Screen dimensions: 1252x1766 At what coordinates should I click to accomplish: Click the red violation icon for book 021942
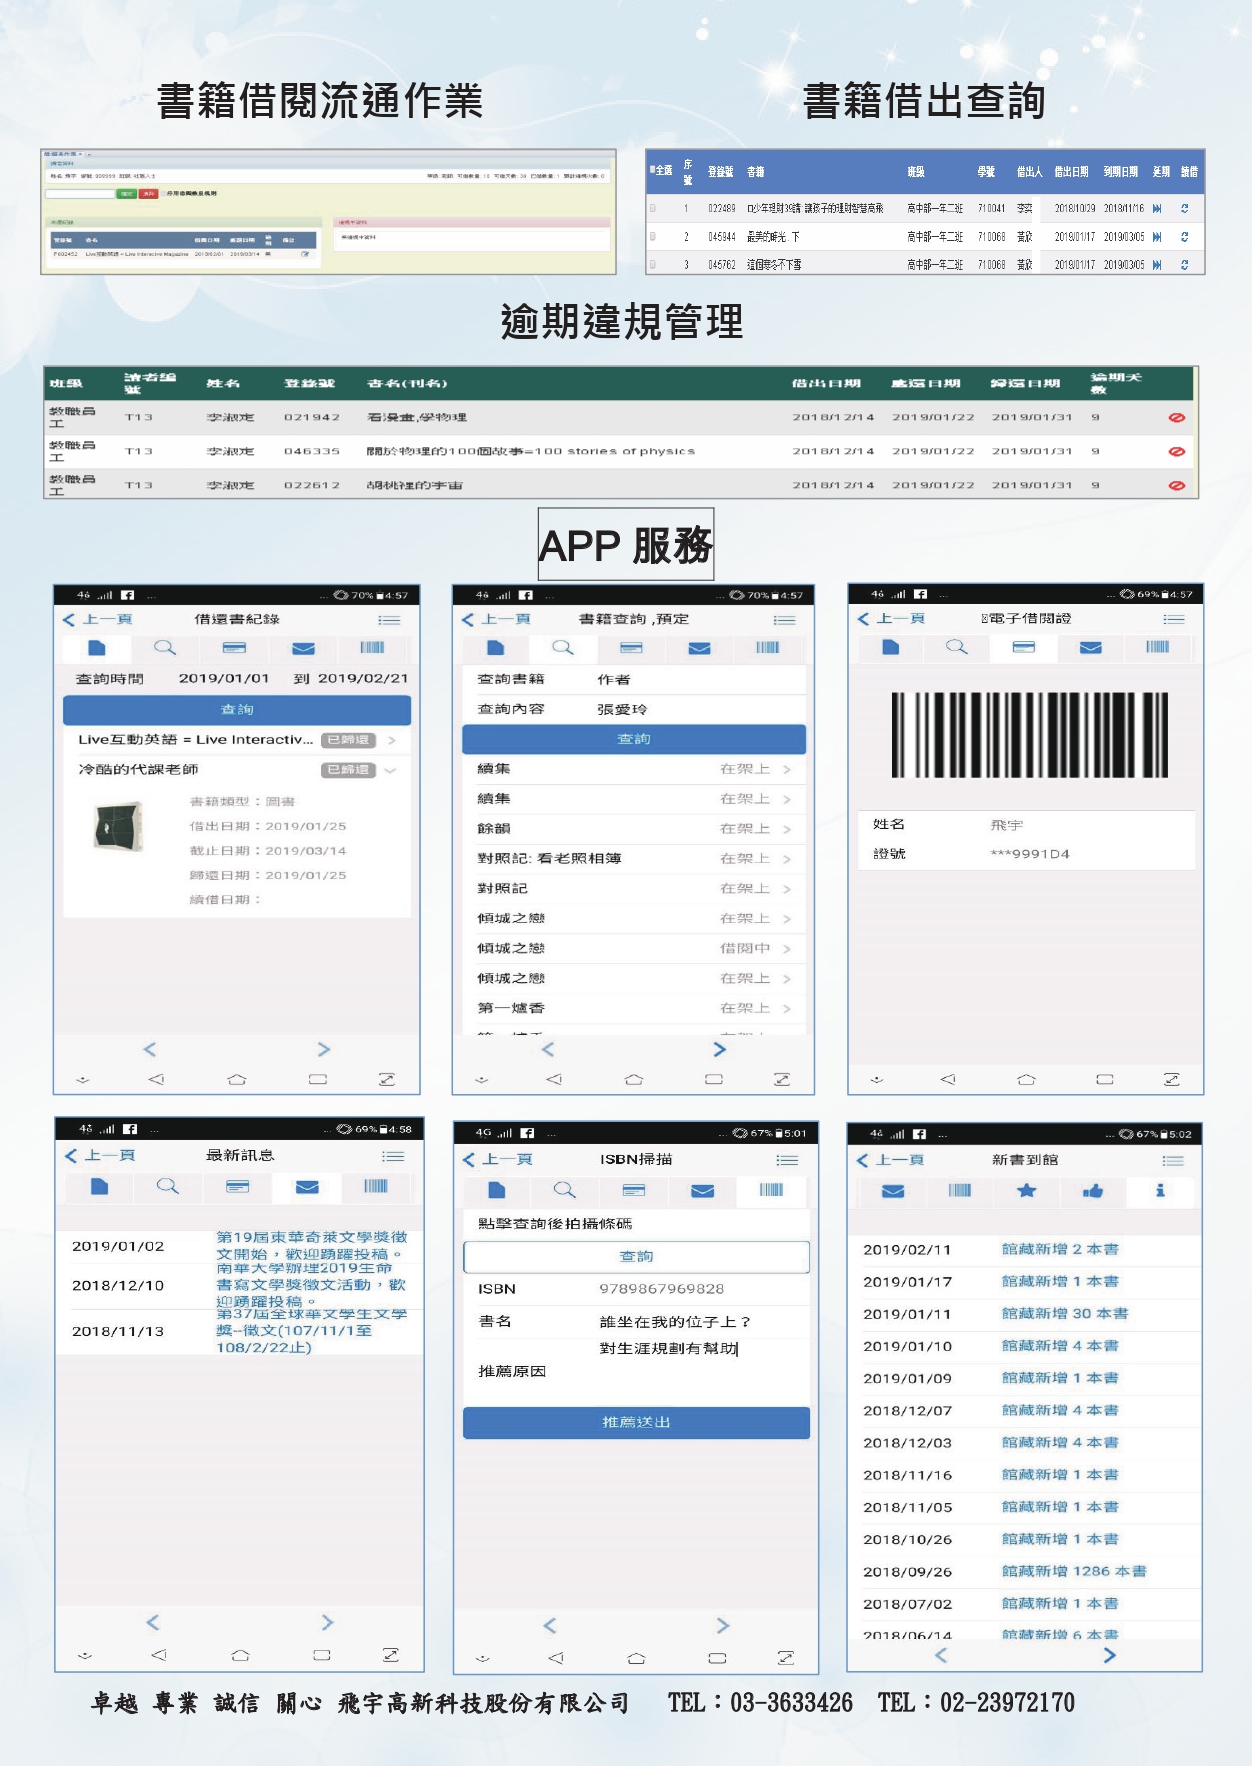[1177, 417]
